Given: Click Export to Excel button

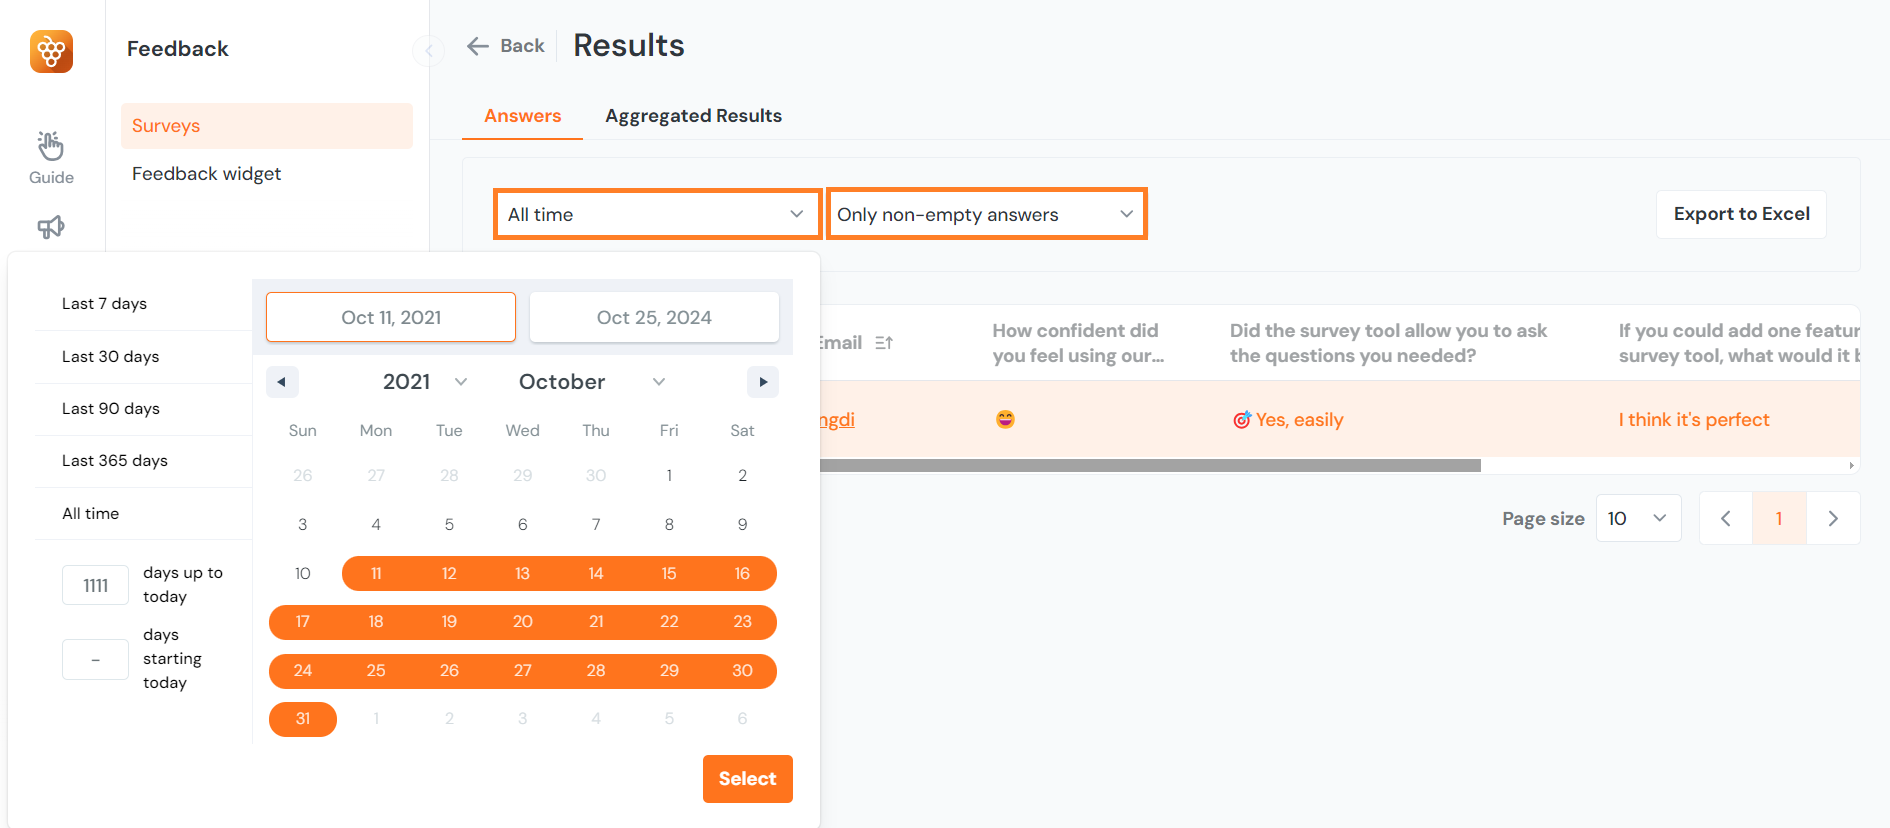Looking at the screenshot, I should (1741, 214).
